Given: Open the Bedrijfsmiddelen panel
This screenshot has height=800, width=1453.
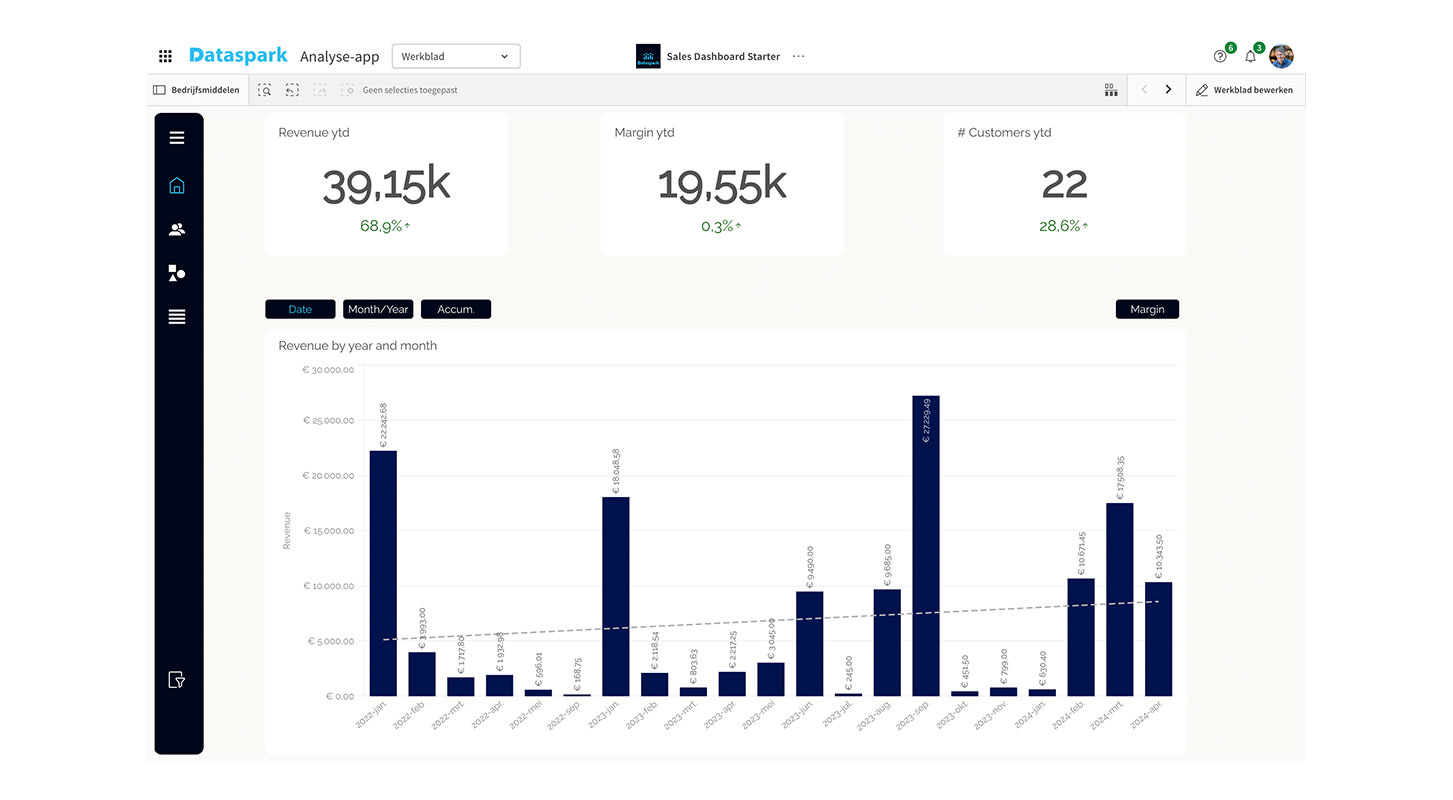Looking at the screenshot, I should pos(197,89).
